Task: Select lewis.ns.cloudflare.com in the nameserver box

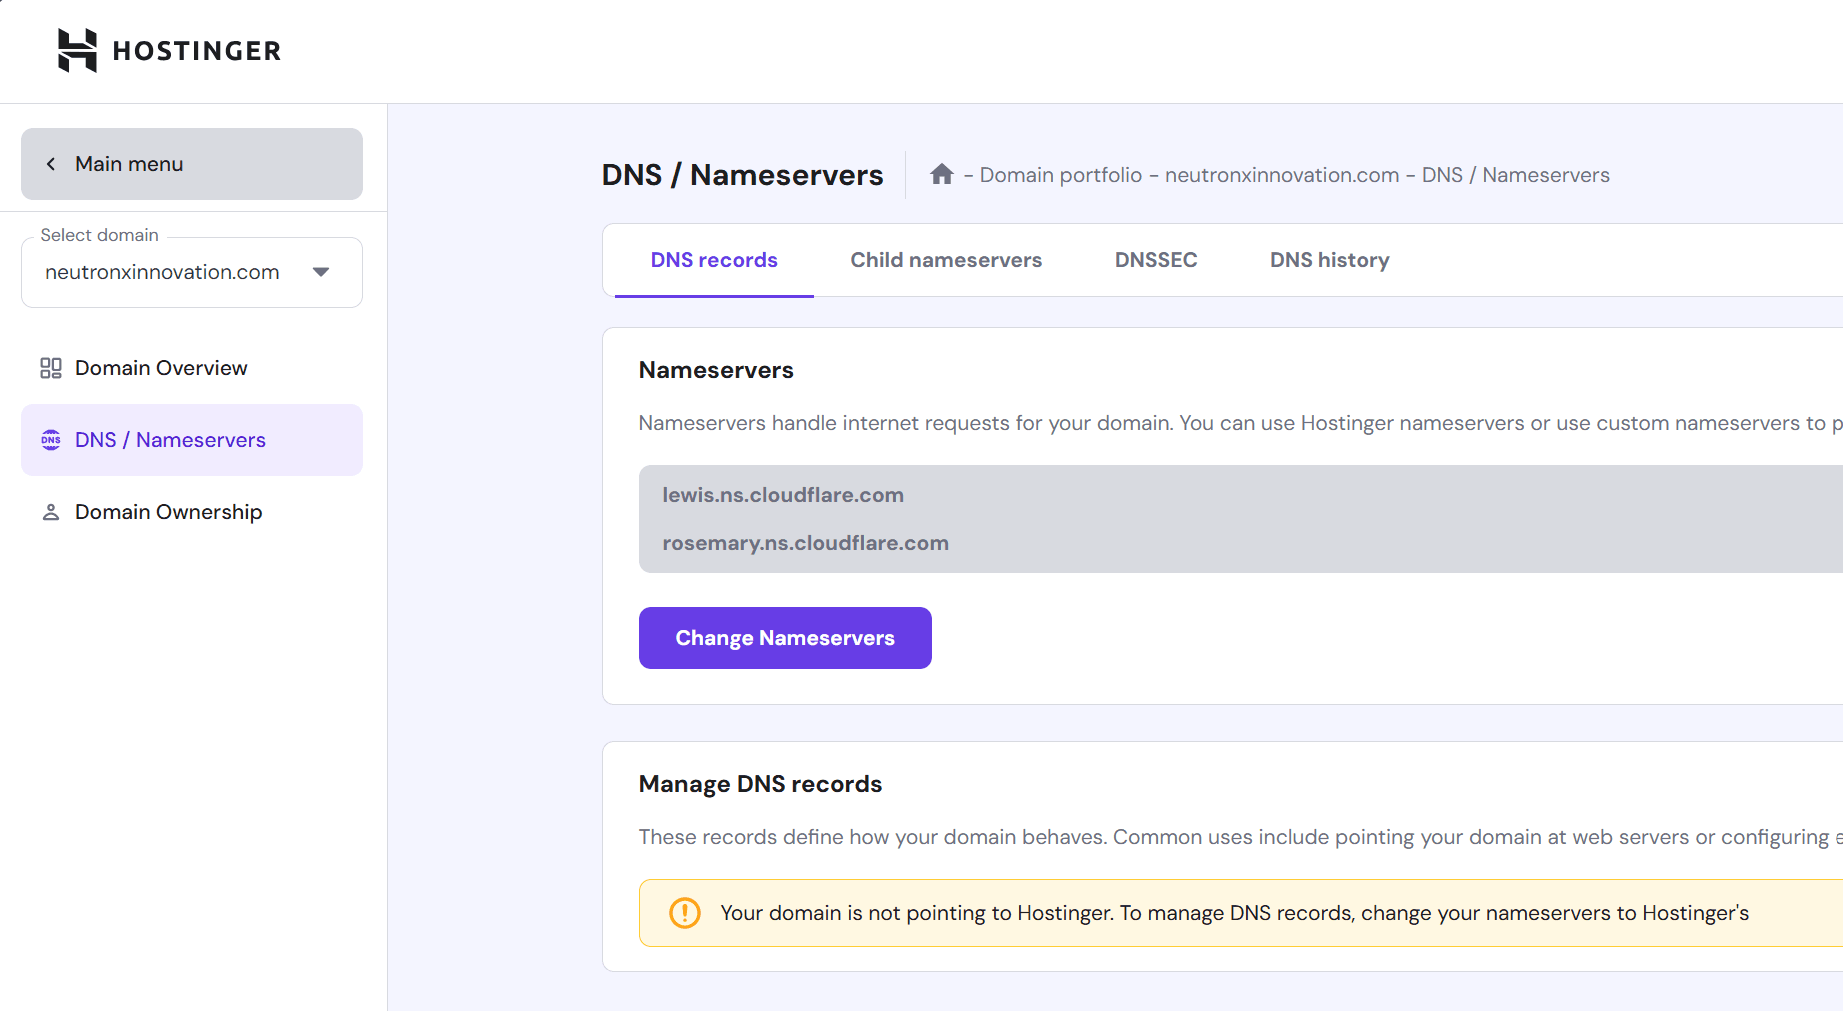Action: click(783, 494)
